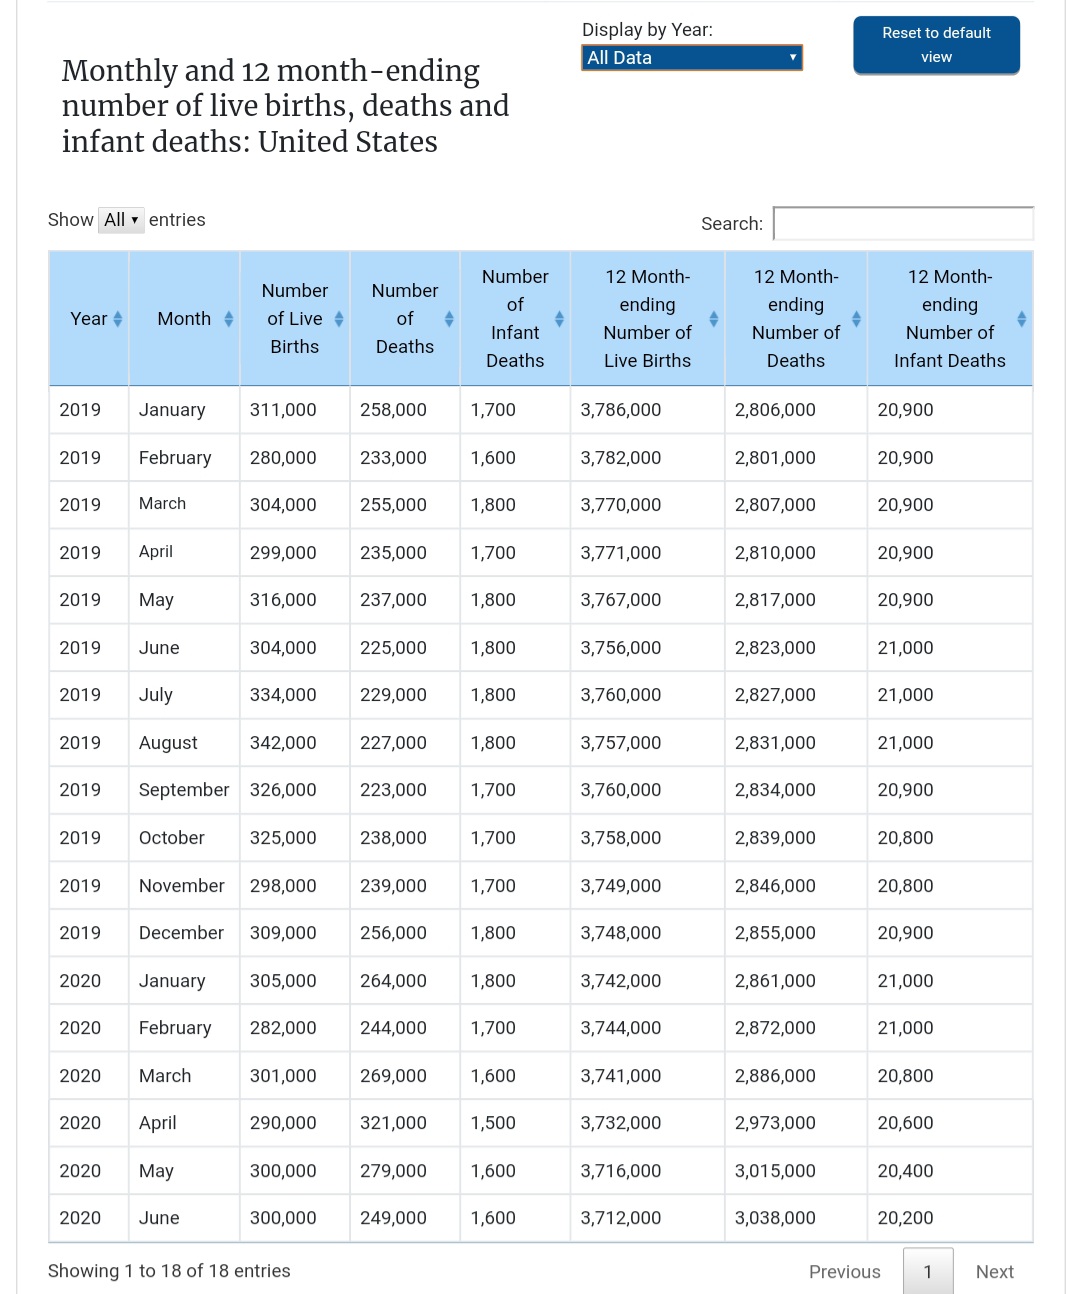Sort by 12 Month-ending Live Births arrows
Screen dimensions: 1080x1294
point(714,319)
